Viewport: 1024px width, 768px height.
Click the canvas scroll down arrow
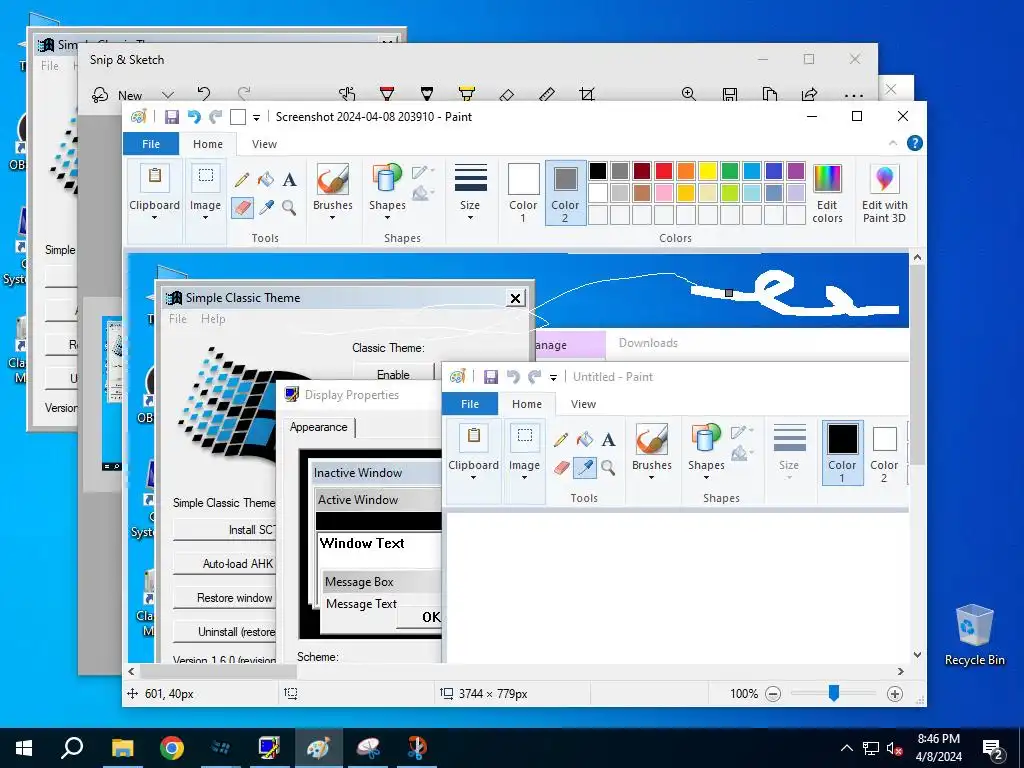pyautogui.click(x=917, y=654)
